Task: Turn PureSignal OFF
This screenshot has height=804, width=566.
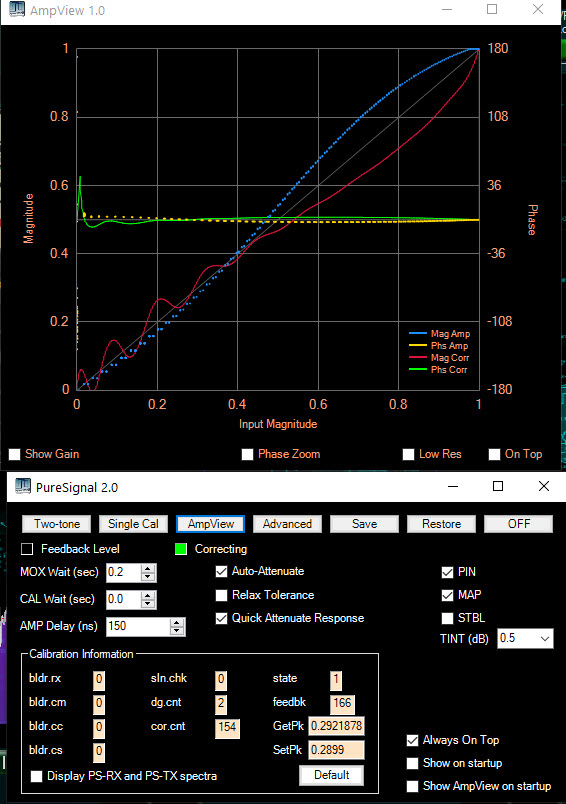Action: (518, 524)
